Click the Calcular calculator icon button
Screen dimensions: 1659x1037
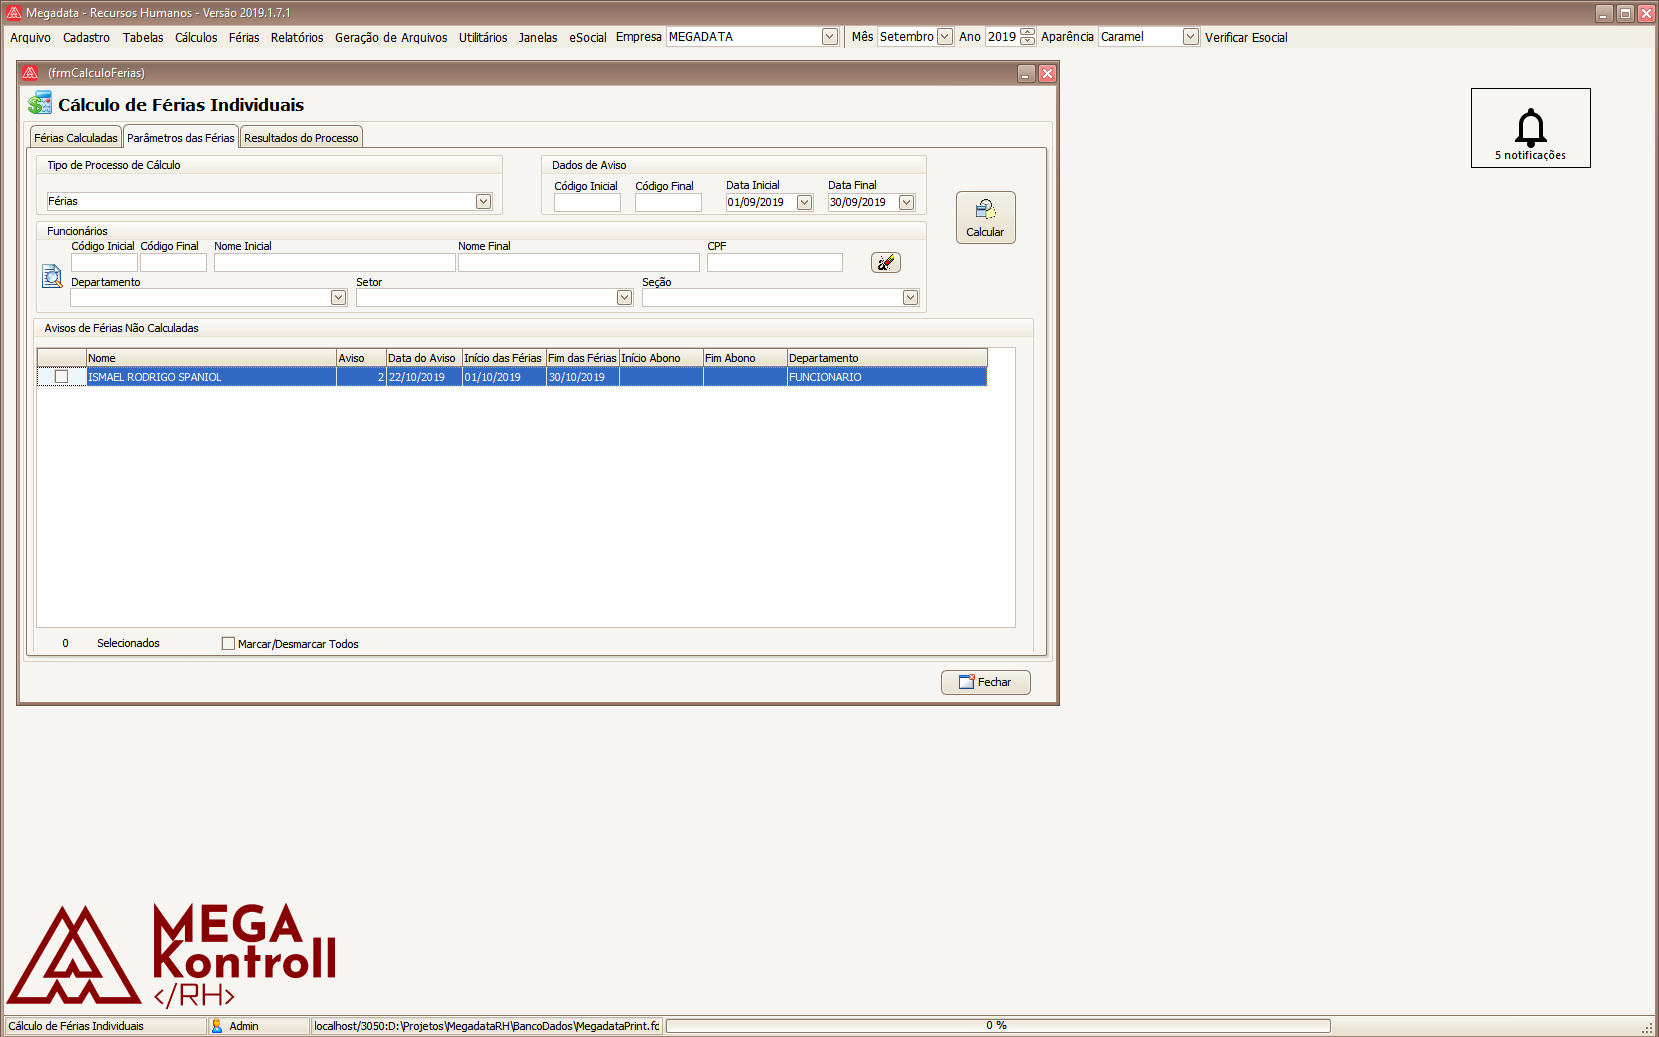pos(985,217)
